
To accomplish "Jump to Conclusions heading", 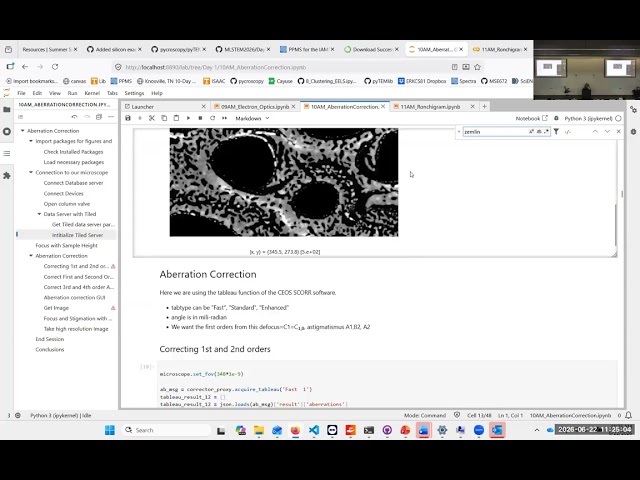I will coord(50,349).
